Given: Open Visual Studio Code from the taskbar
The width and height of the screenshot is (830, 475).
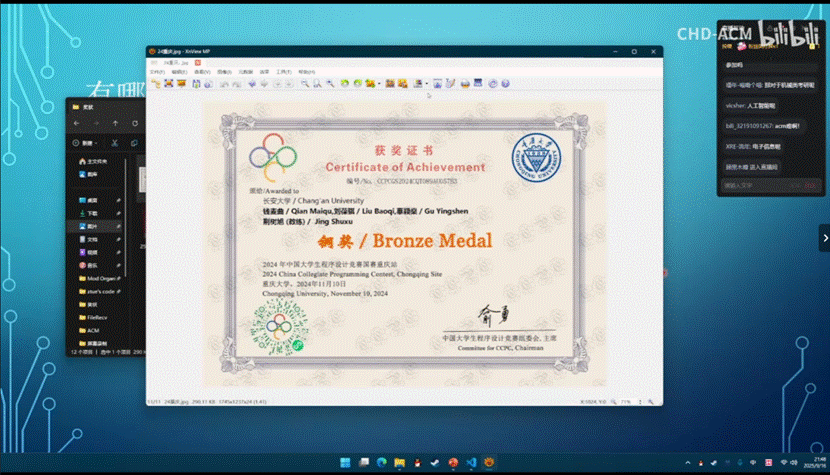Looking at the screenshot, I should pos(469,463).
